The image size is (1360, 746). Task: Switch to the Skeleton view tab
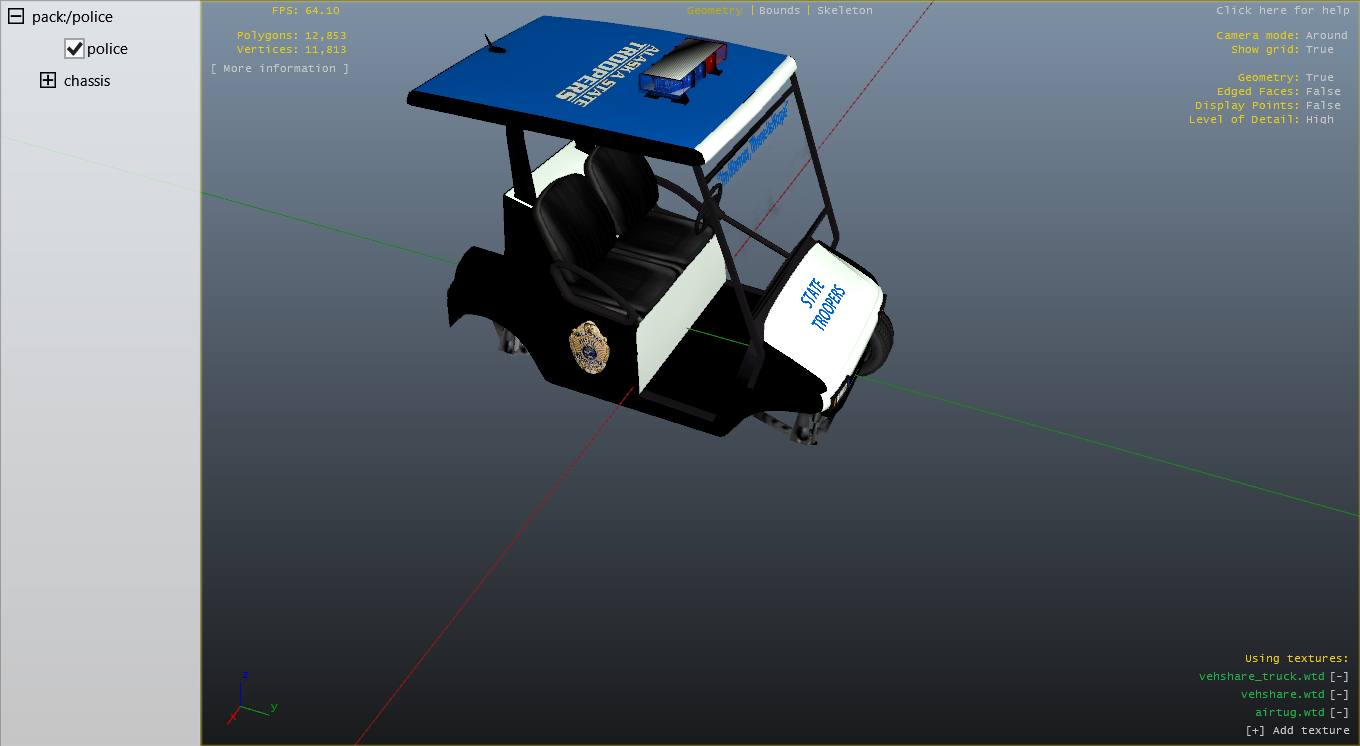click(x=844, y=10)
